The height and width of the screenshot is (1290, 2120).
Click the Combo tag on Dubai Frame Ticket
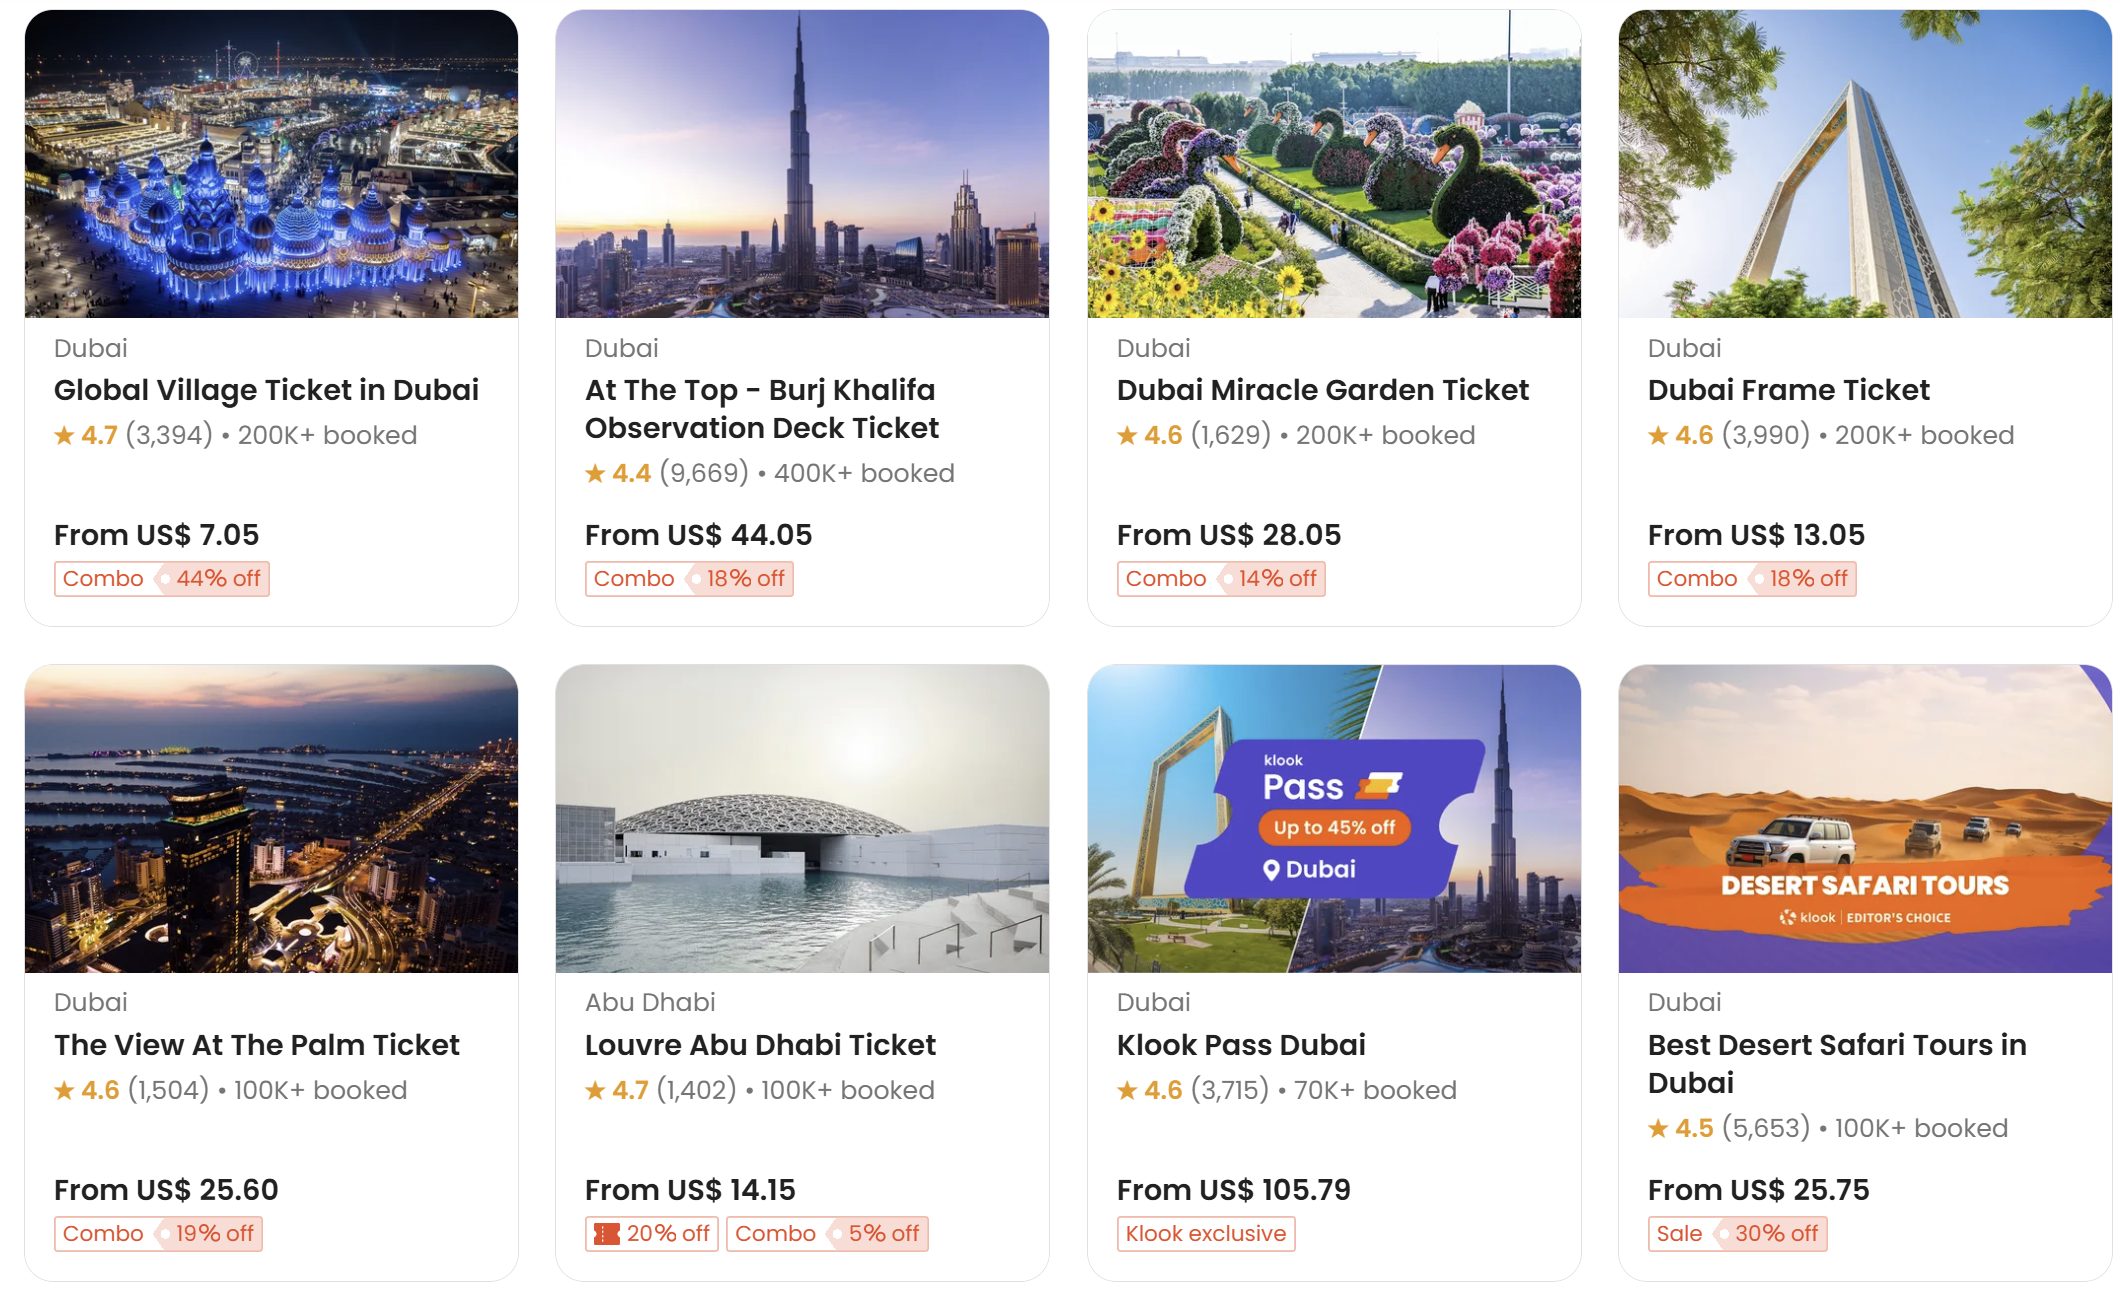point(1696,579)
